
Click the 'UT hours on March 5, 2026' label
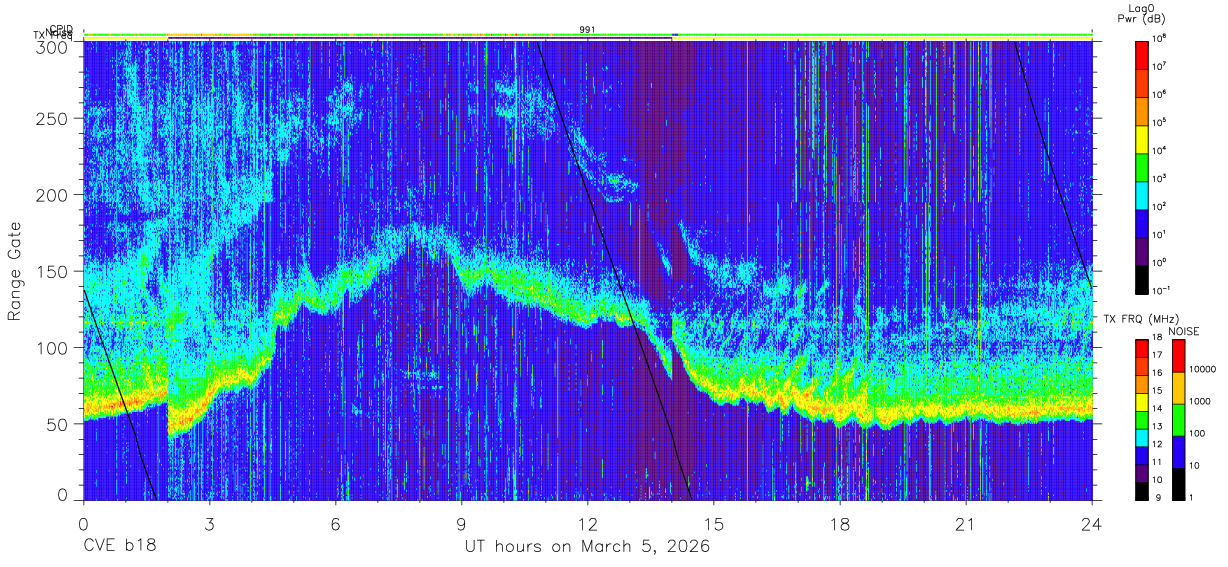point(587,547)
